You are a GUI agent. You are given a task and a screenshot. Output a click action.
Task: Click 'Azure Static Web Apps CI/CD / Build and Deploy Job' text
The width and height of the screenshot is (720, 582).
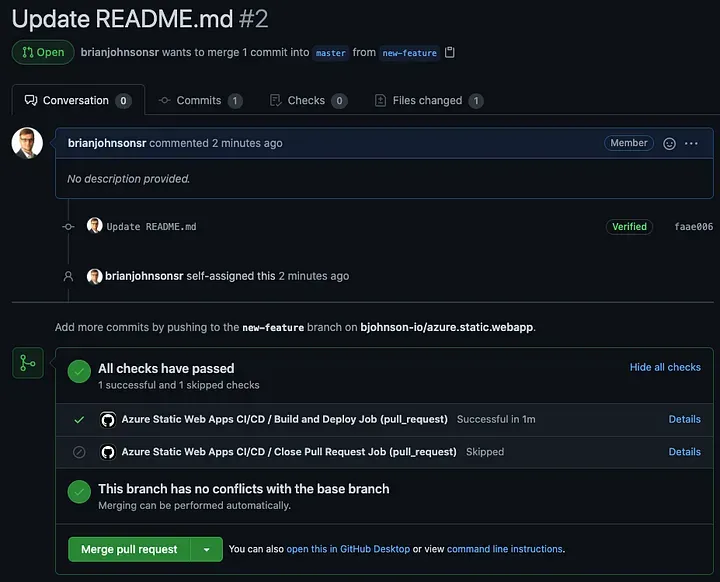285,419
